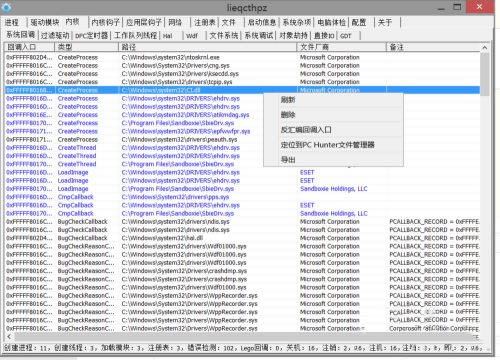
Task: Open the 直接IO sub-tab
Action: [x=324, y=35]
